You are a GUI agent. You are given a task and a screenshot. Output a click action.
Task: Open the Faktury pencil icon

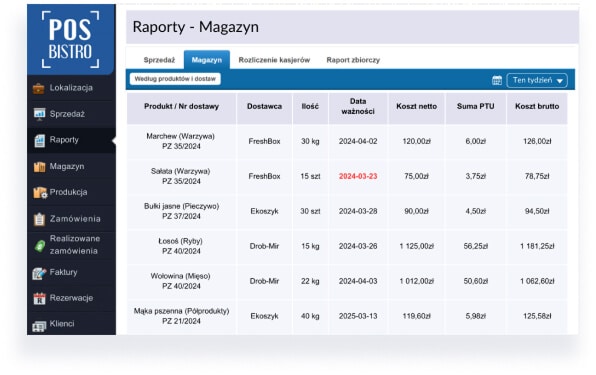tap(39, 273)
